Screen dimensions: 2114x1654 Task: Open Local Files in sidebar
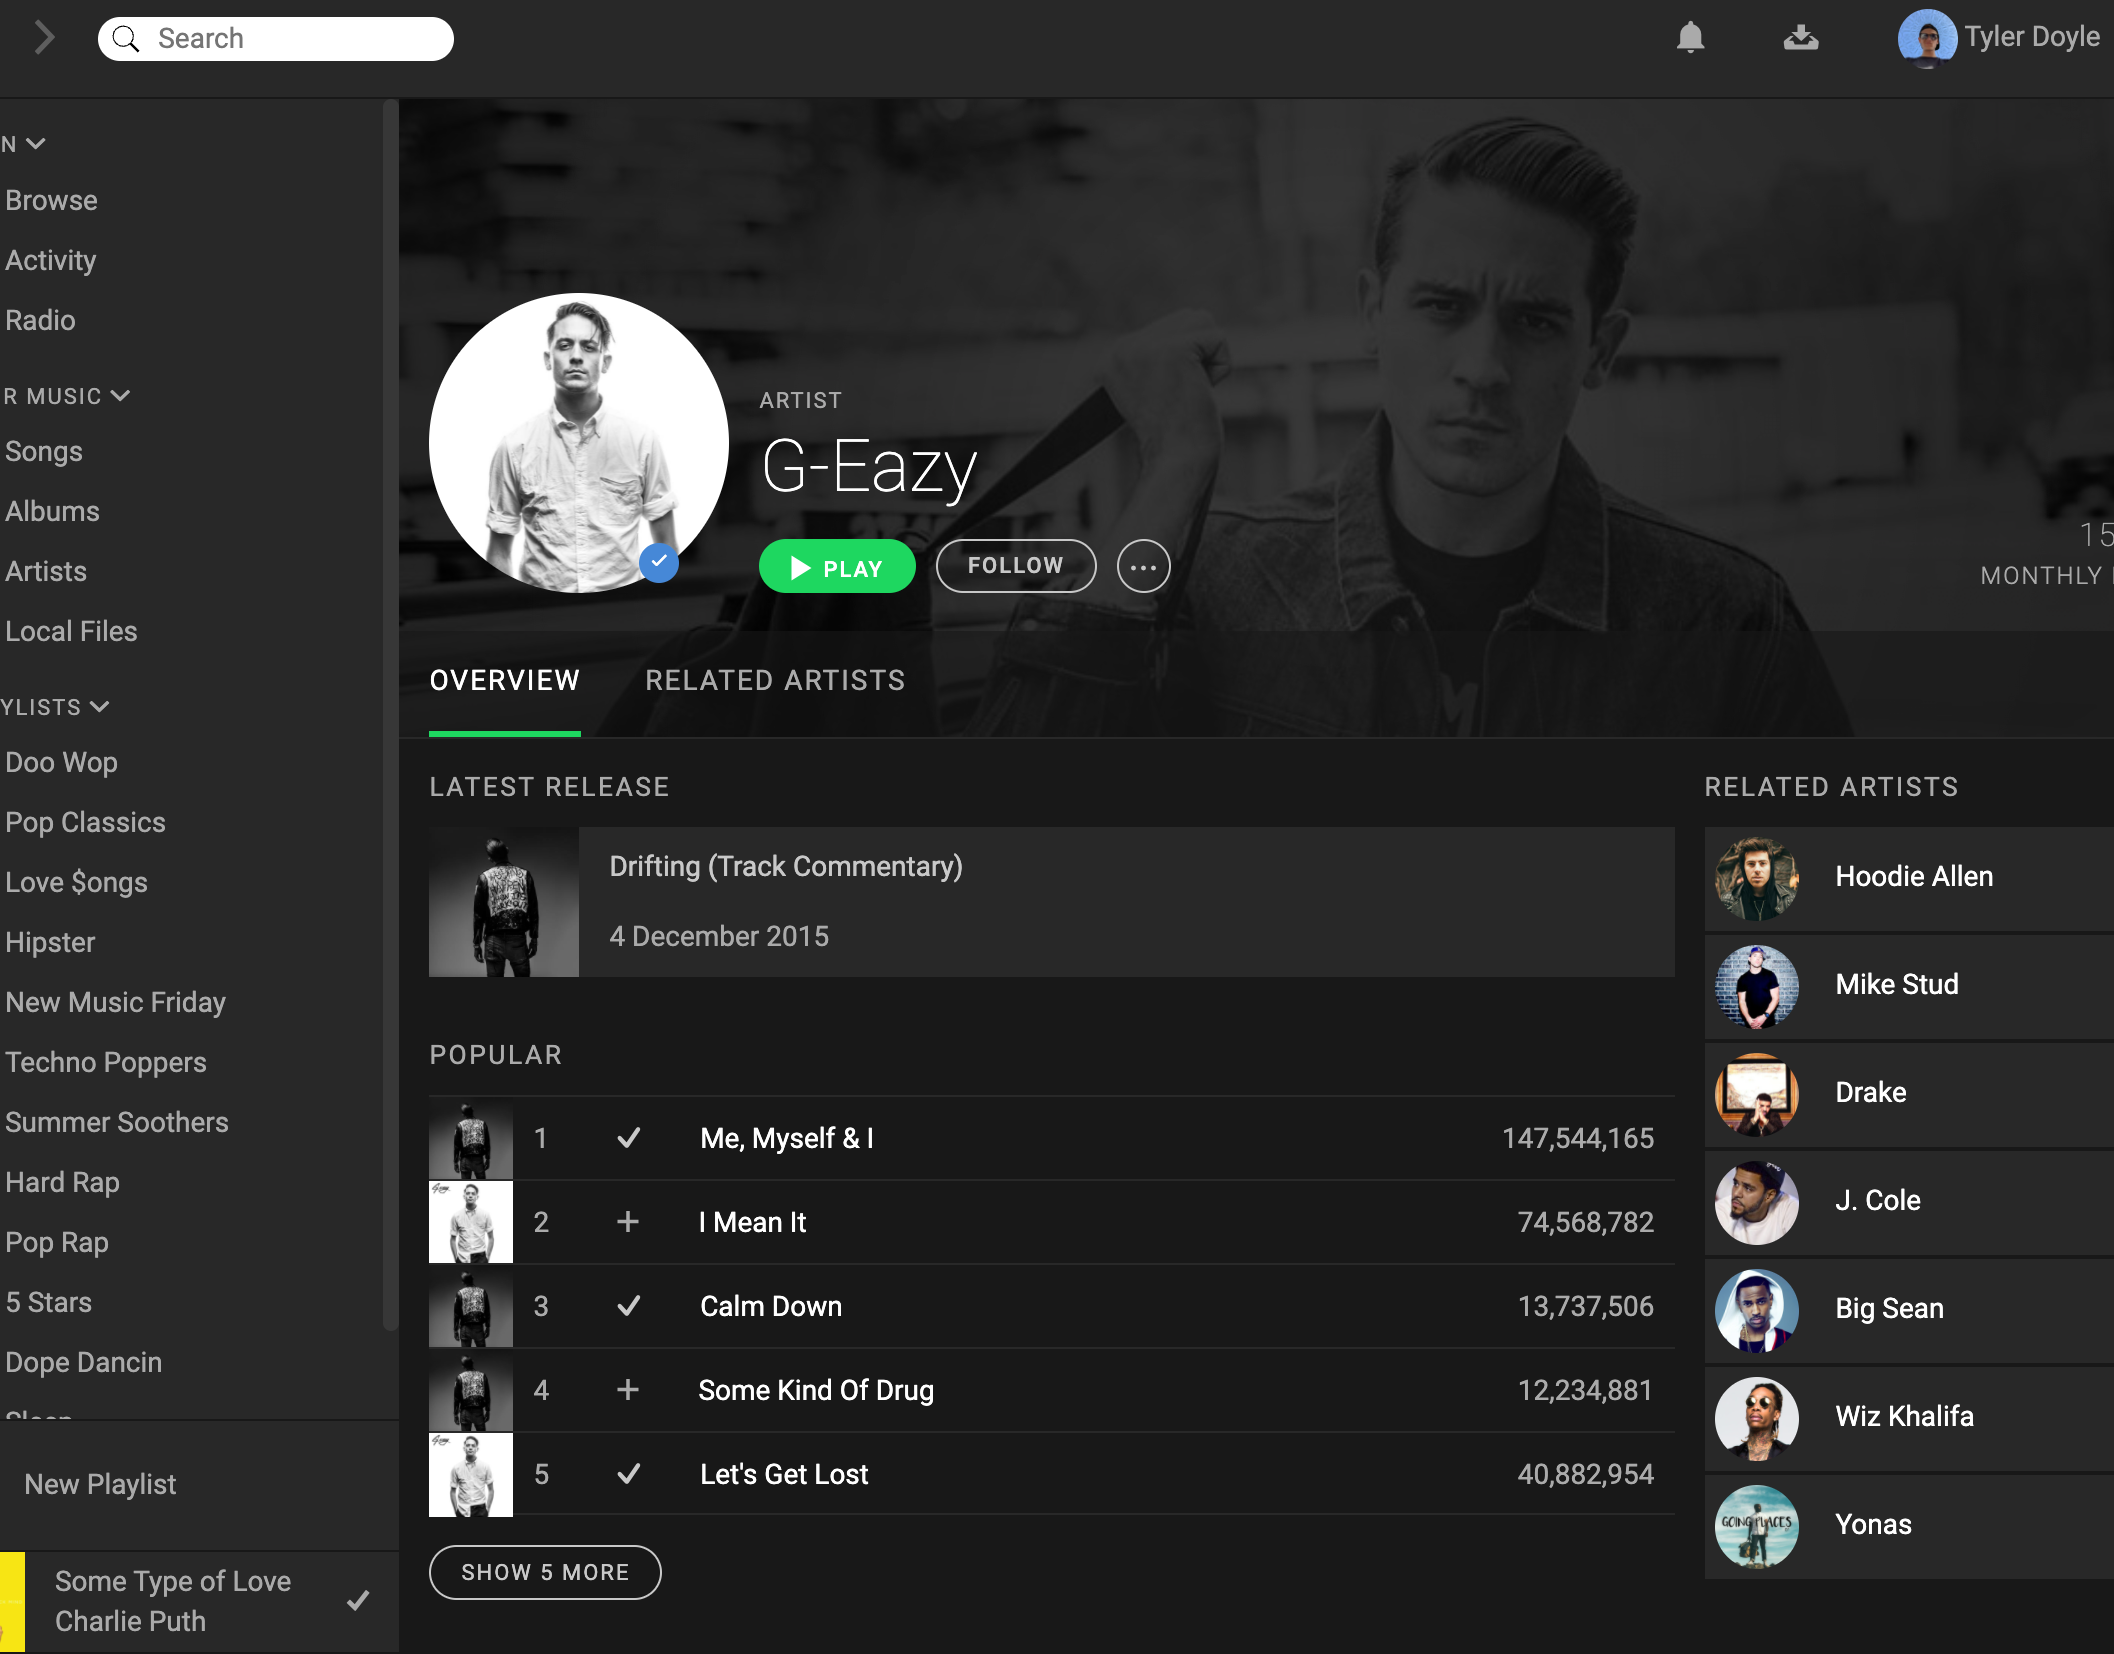tap(71, 632)
